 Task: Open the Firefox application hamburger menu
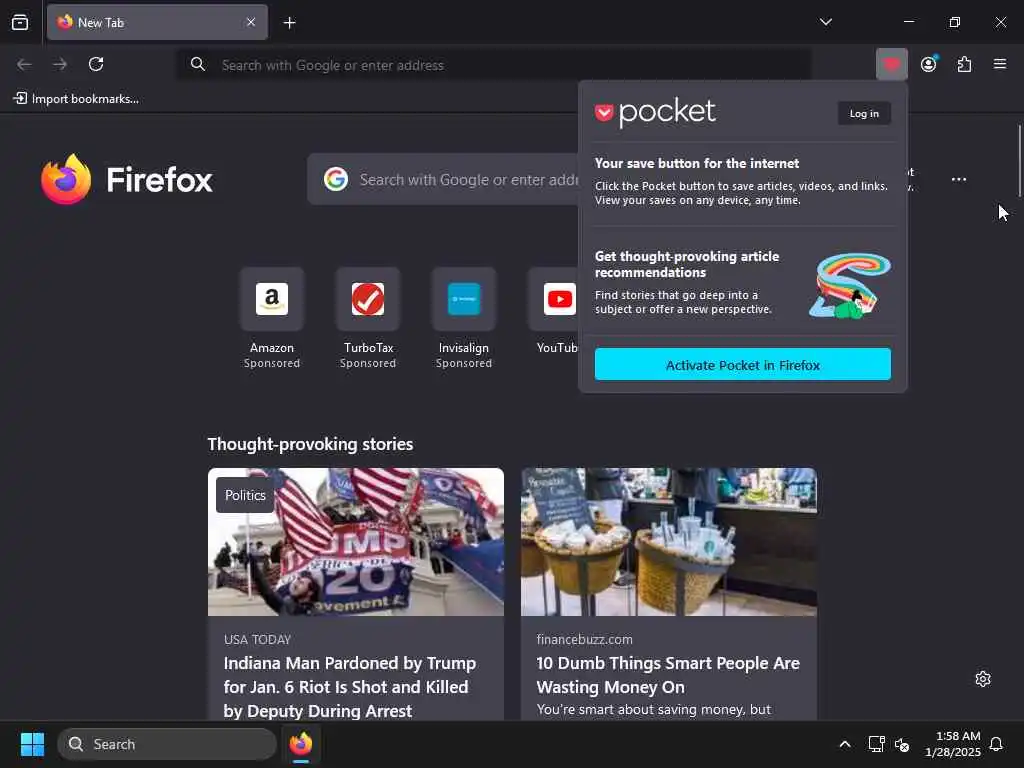coord(1000,64)
